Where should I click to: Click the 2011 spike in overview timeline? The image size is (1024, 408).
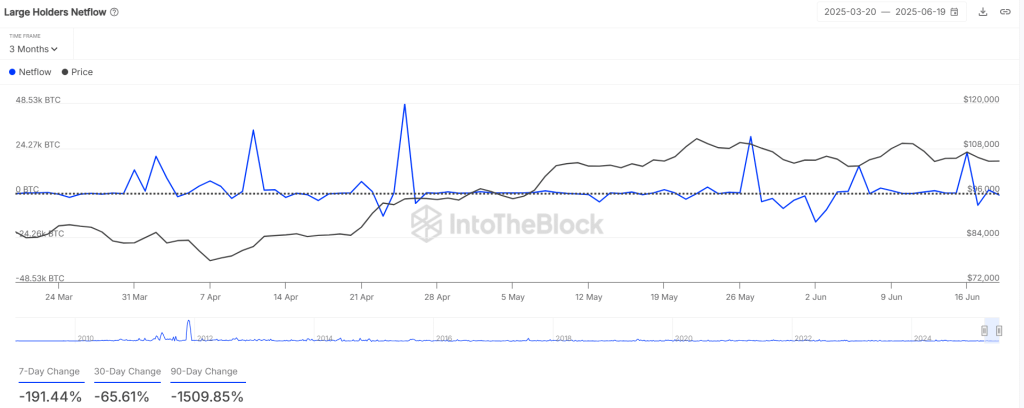click(189, 328)
